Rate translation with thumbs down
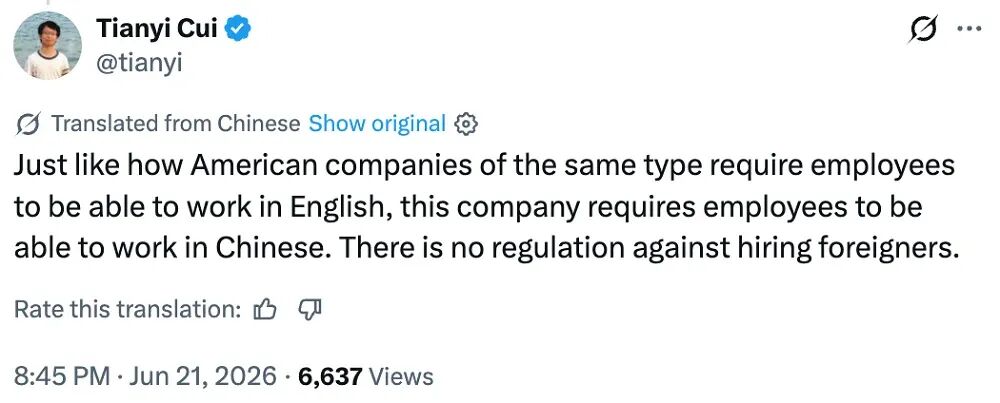This screenshot has height=403, width=1000. [x=309, y=310]
